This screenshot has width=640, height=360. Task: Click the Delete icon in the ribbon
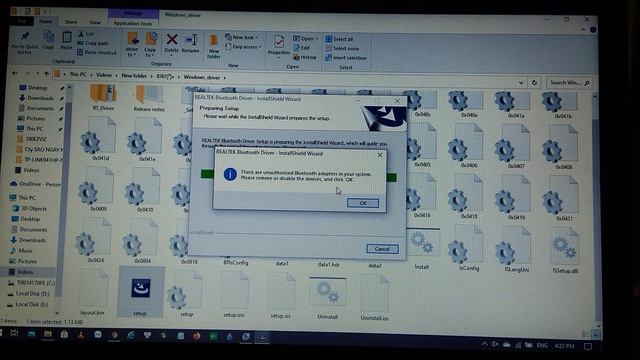(x=171, y=43)
